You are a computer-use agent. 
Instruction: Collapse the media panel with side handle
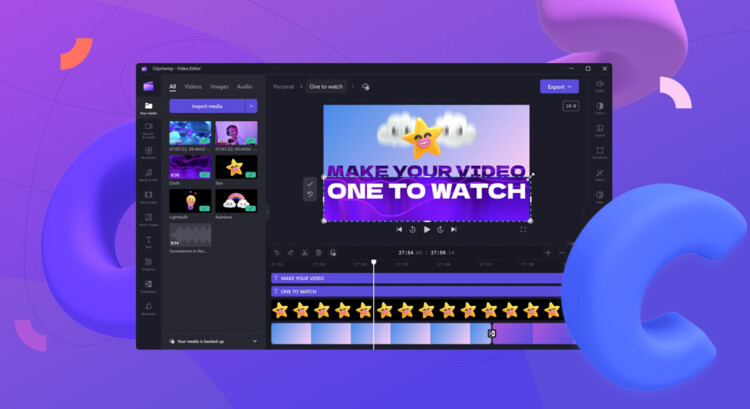267,211
